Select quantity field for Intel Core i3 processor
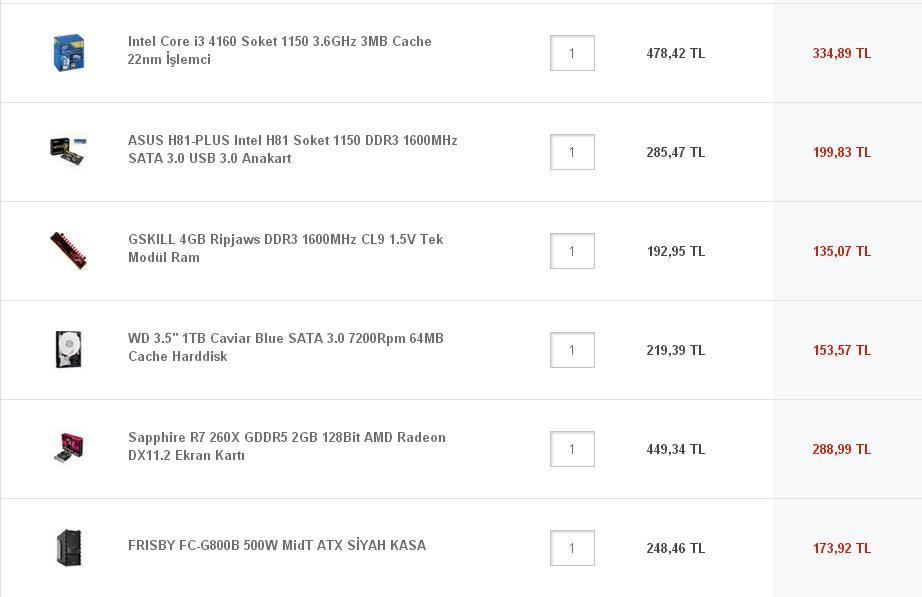 (x=572, y=53)
